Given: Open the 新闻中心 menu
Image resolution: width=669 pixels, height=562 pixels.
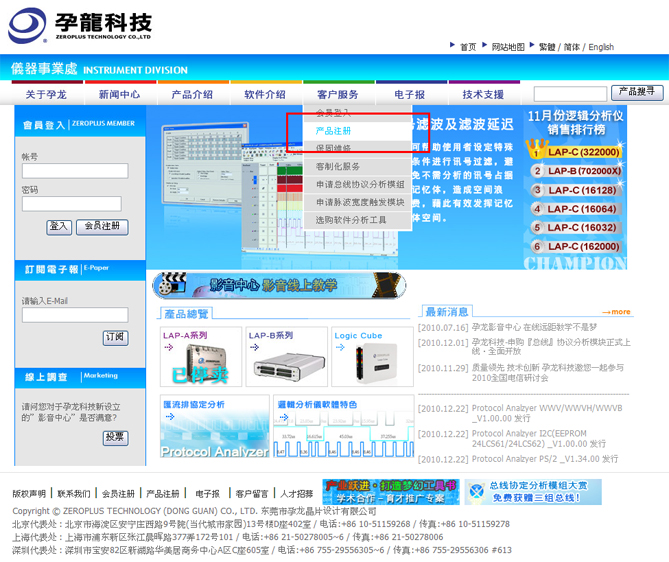Looking at the screenshot, I should coord(119,94).
